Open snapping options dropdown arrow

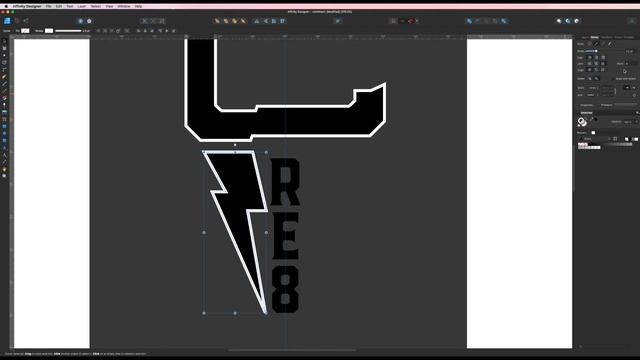417,21
